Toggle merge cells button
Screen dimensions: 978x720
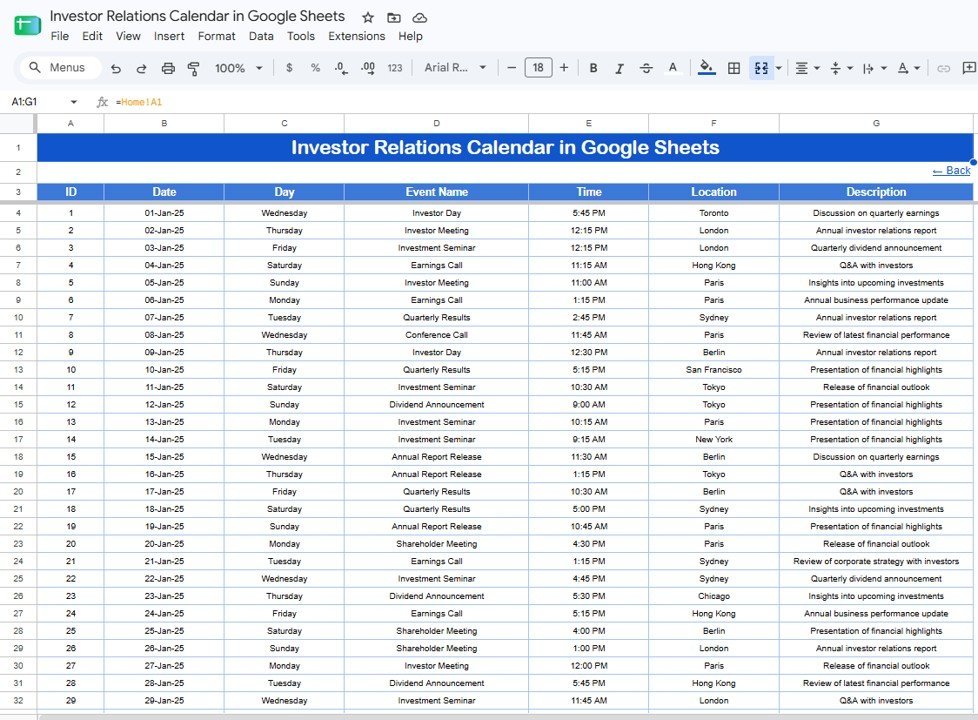(761, 68)
